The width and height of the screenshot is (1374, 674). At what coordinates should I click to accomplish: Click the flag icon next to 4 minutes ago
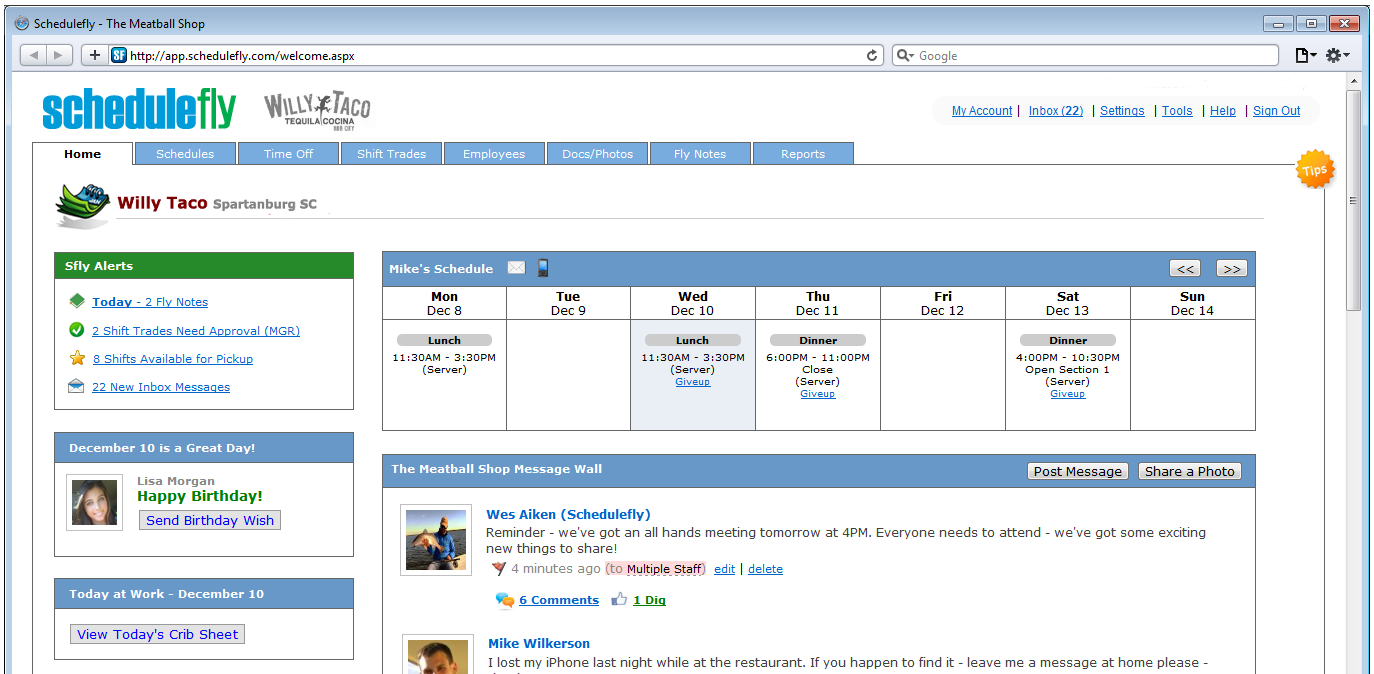499,568
